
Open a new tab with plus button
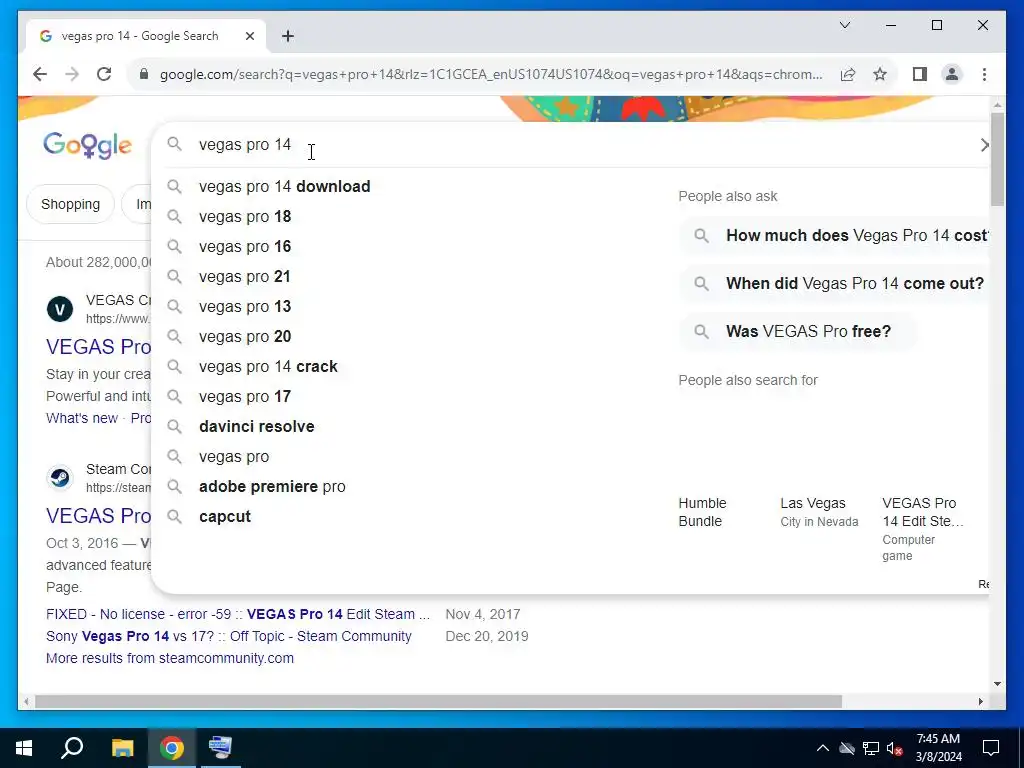(x=287, y=36)
